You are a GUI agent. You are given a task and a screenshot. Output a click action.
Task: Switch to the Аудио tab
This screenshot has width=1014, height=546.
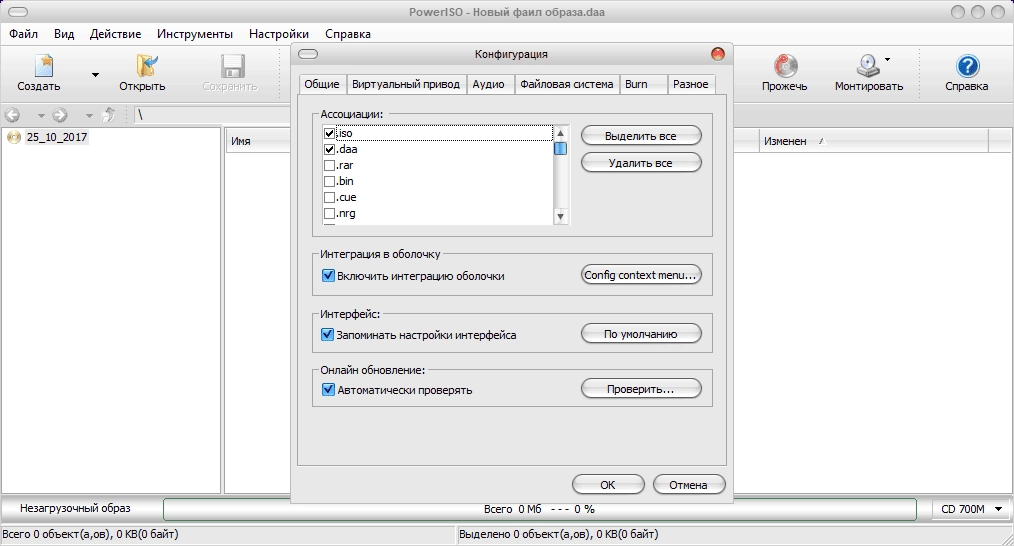coord(488,84)
